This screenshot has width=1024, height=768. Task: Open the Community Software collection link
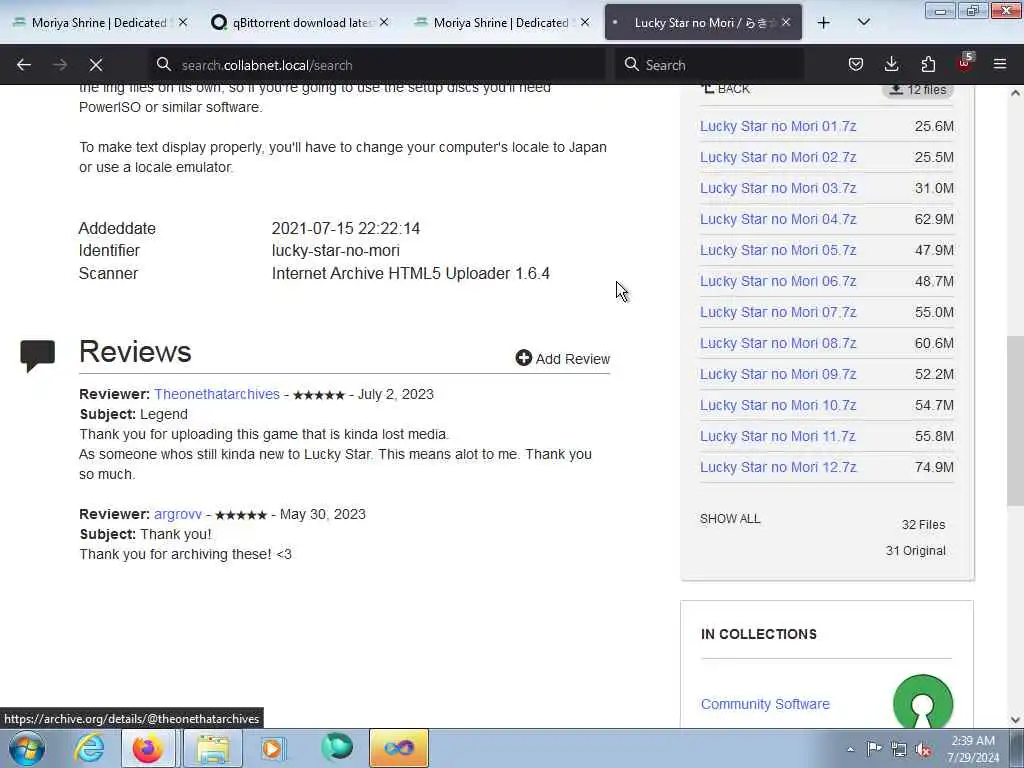pos(765,704)
